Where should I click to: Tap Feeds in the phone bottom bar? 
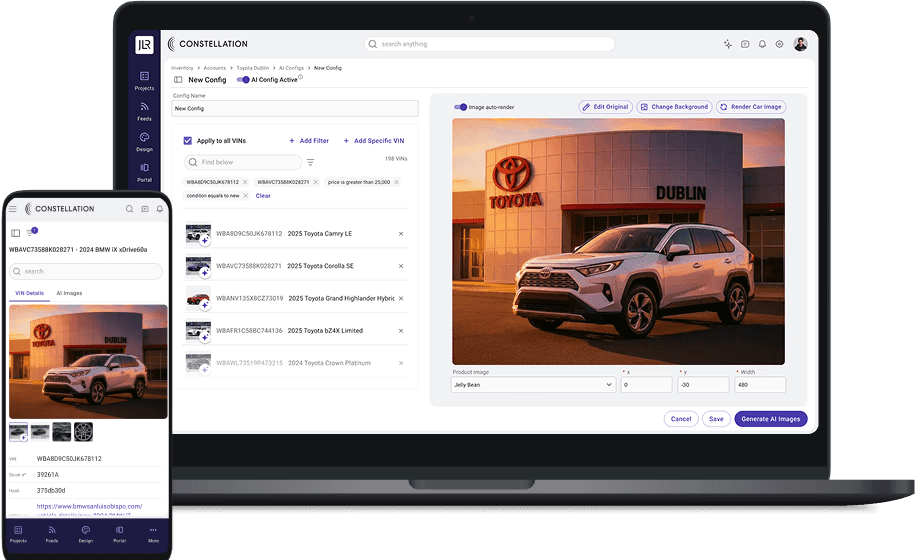click(52, 534)
